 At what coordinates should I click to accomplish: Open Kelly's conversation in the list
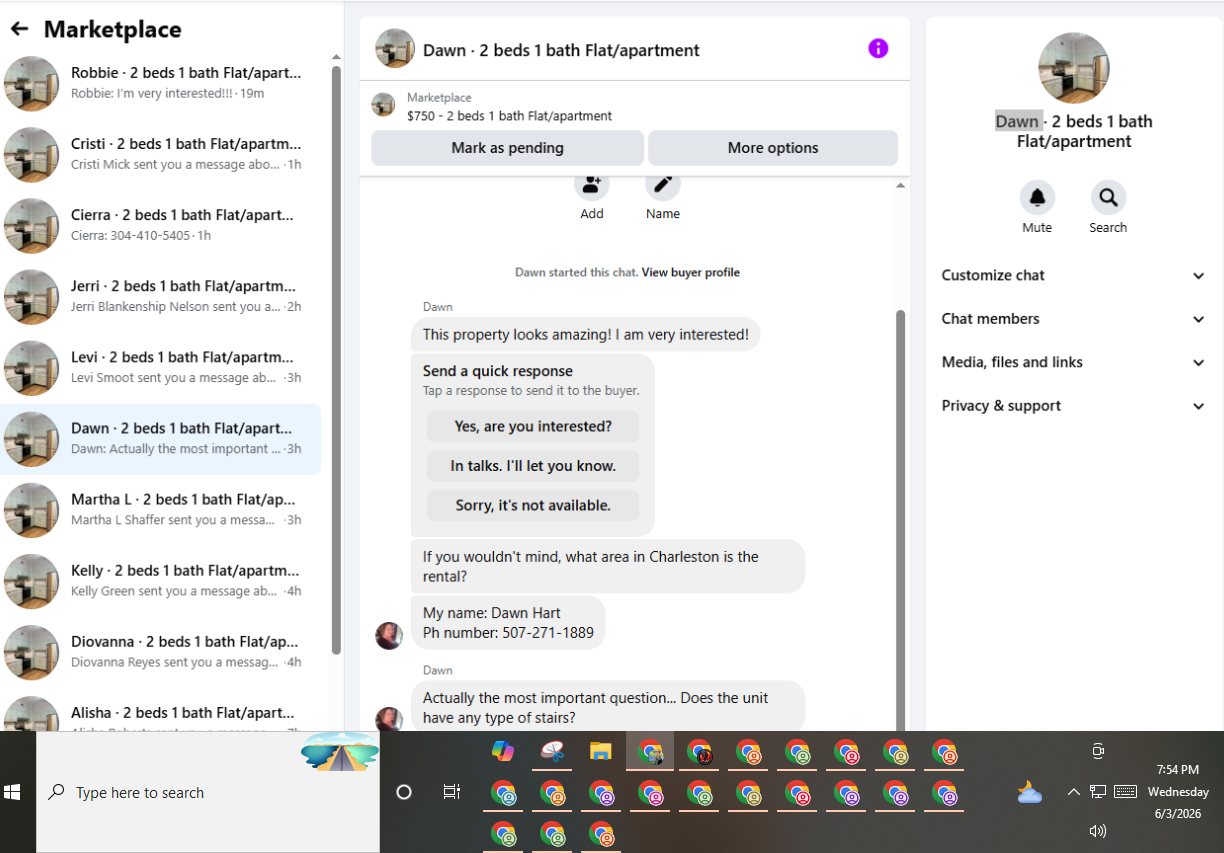(x=161, y=580)
